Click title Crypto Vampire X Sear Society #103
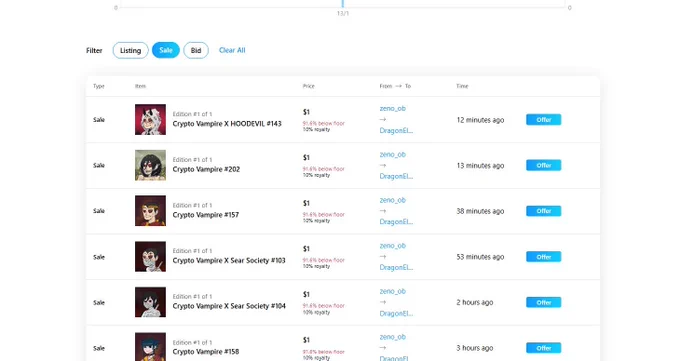The height and width of the screenshot is (361, 680). 229,260
